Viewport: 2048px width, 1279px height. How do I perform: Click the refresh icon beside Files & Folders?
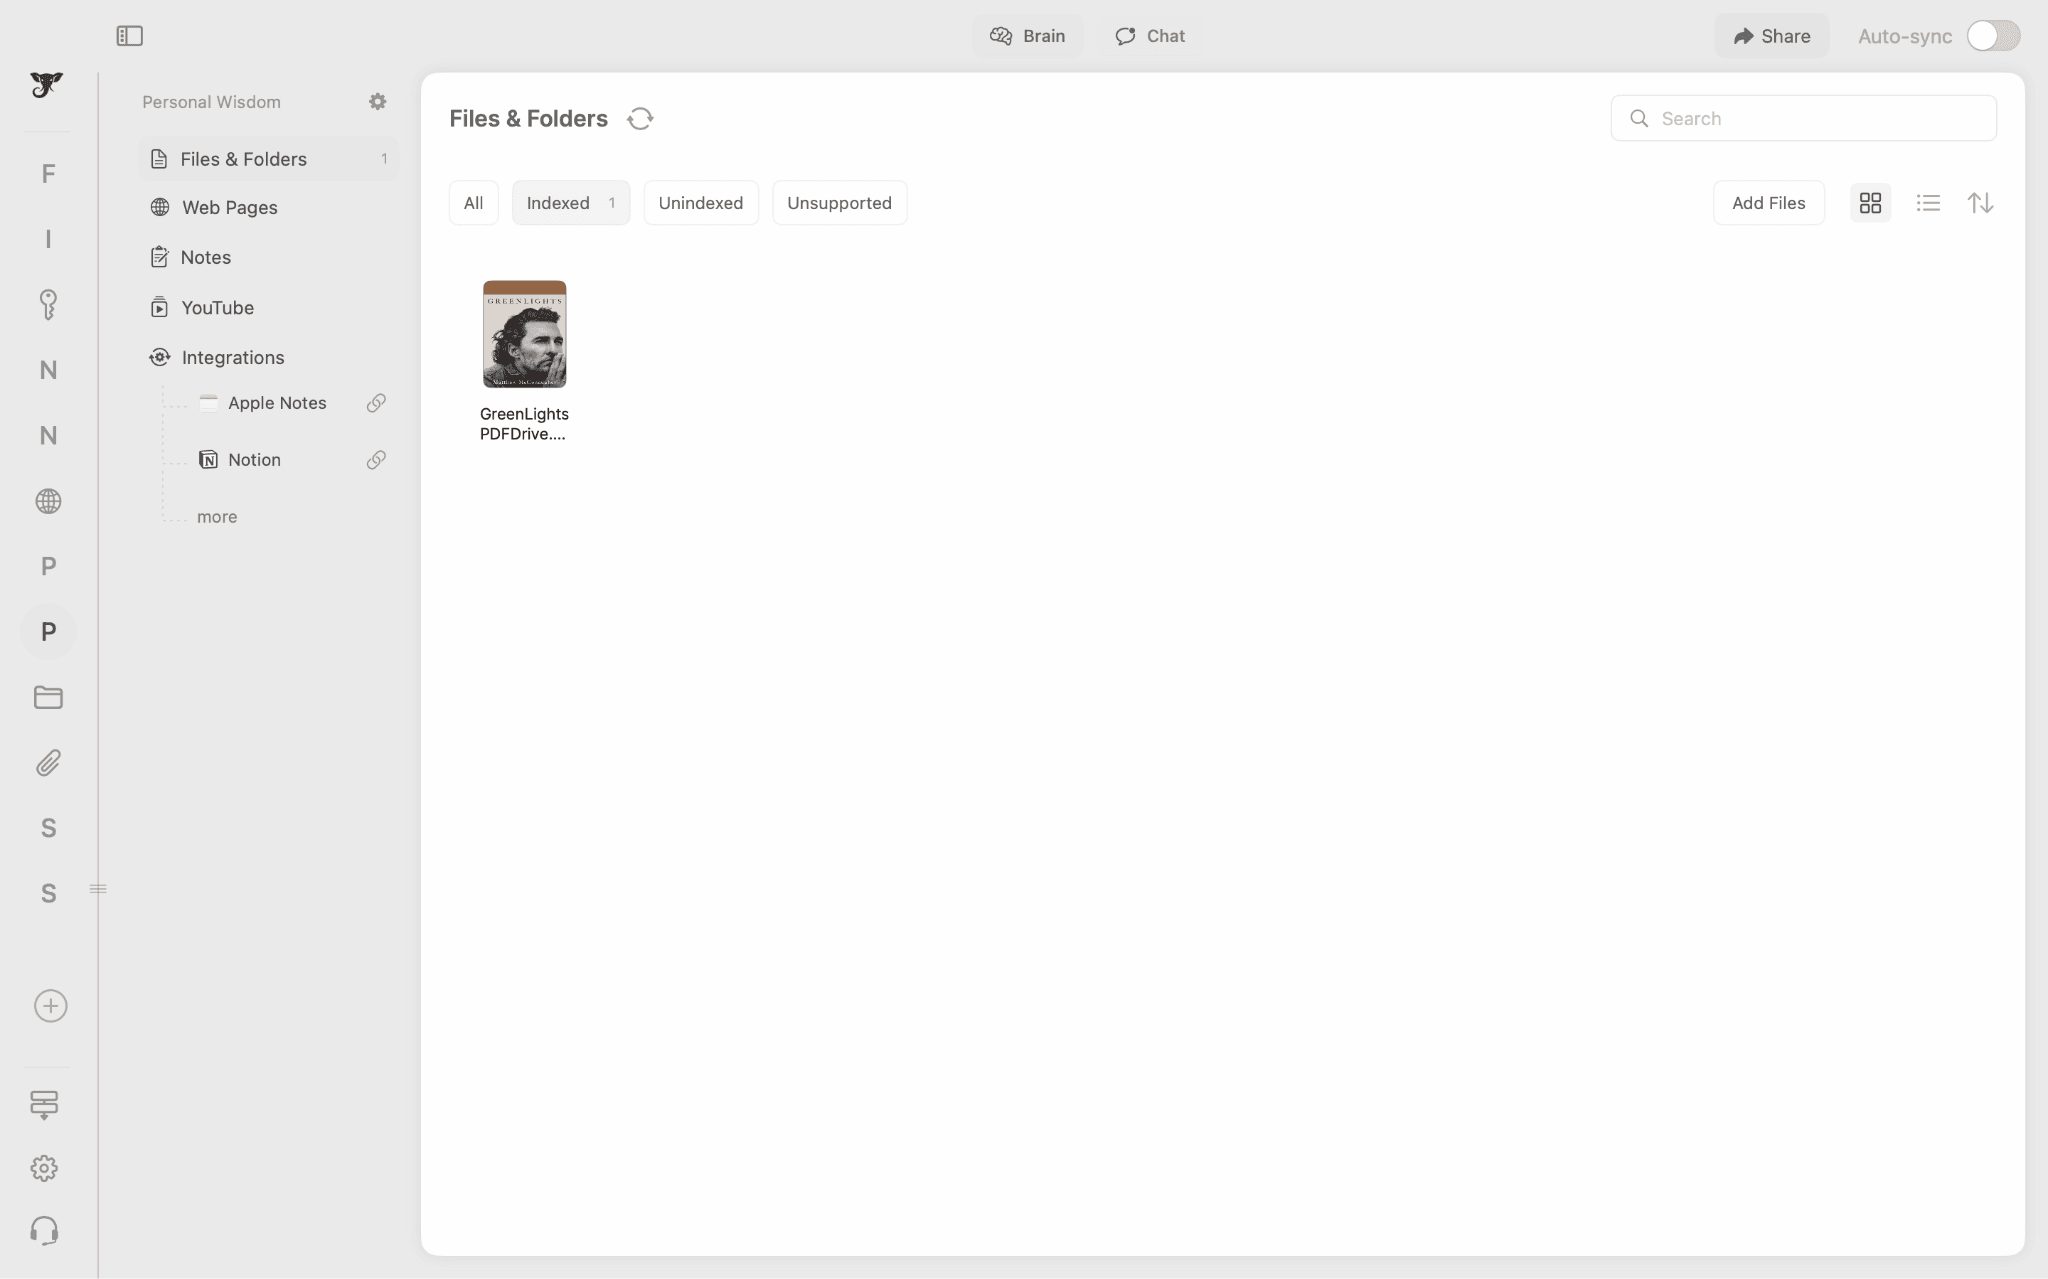[640, 119]
